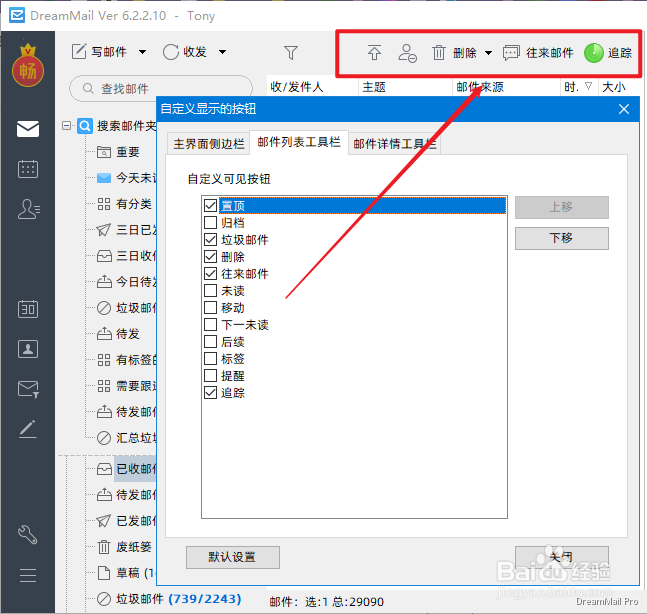Click the trash delete icon 删除
The image size is (647, 614).
439,53
